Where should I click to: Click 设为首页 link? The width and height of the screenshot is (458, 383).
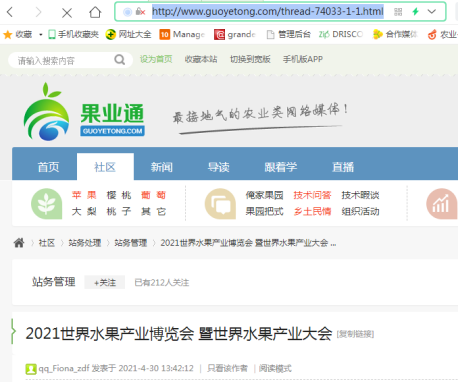156,59
